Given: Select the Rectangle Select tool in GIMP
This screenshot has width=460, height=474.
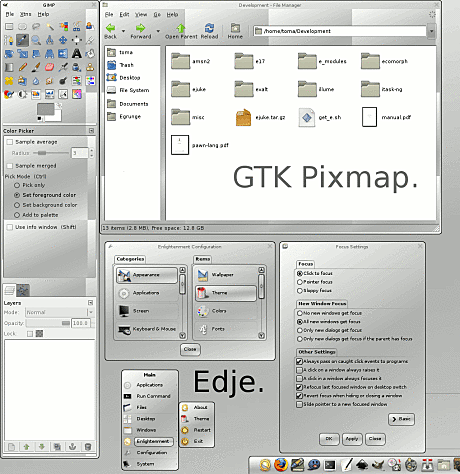Looking at the screenshot, I should tap(9, 26).
